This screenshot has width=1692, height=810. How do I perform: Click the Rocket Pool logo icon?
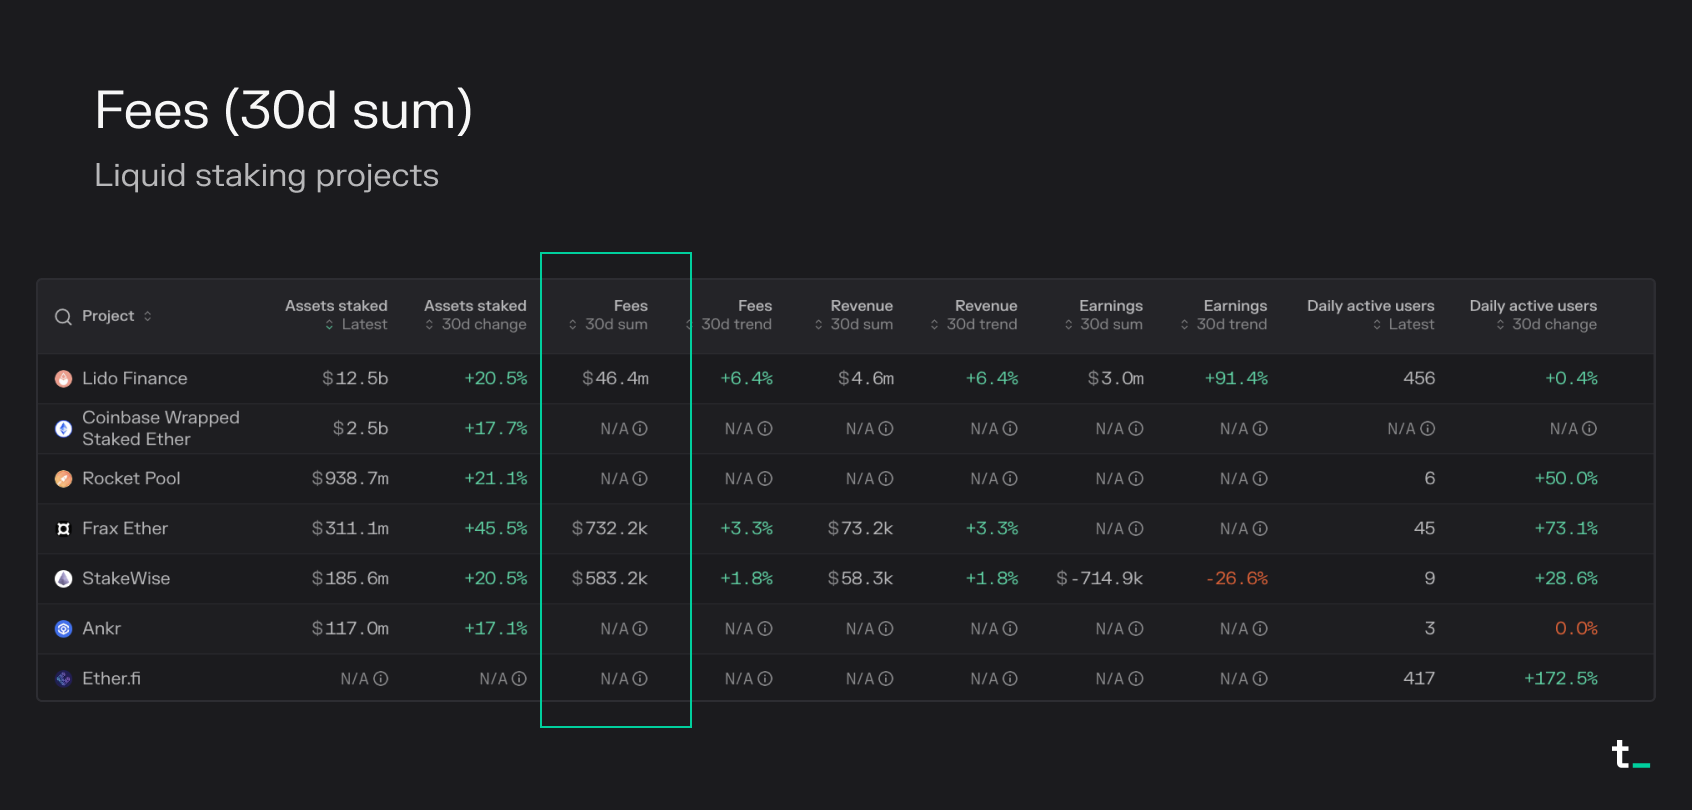(63, 479)
